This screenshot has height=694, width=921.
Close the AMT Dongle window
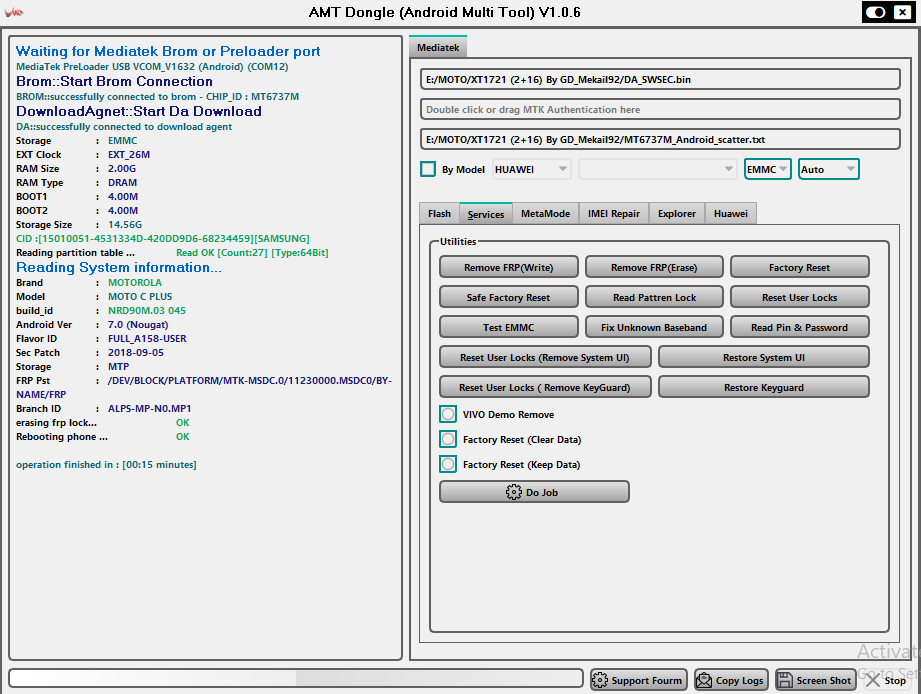point(903,12)
